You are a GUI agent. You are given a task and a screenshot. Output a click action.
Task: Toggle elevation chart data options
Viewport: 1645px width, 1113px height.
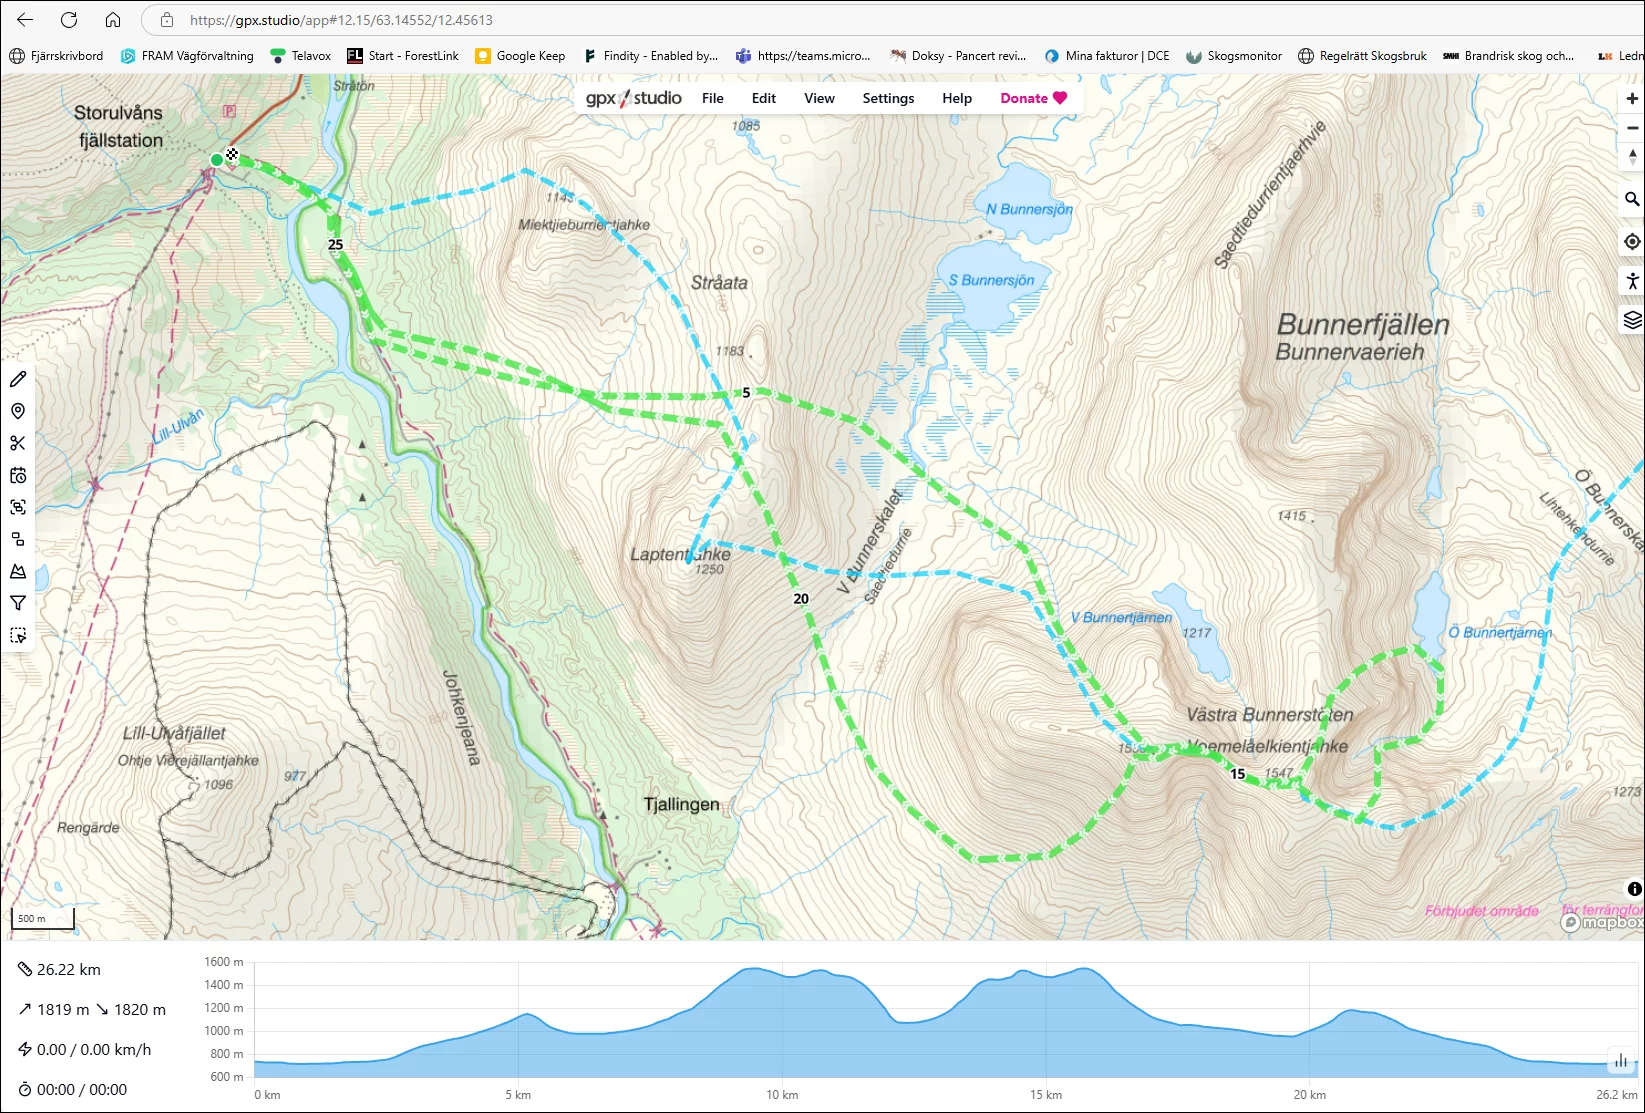(x=1620, y=1061)
